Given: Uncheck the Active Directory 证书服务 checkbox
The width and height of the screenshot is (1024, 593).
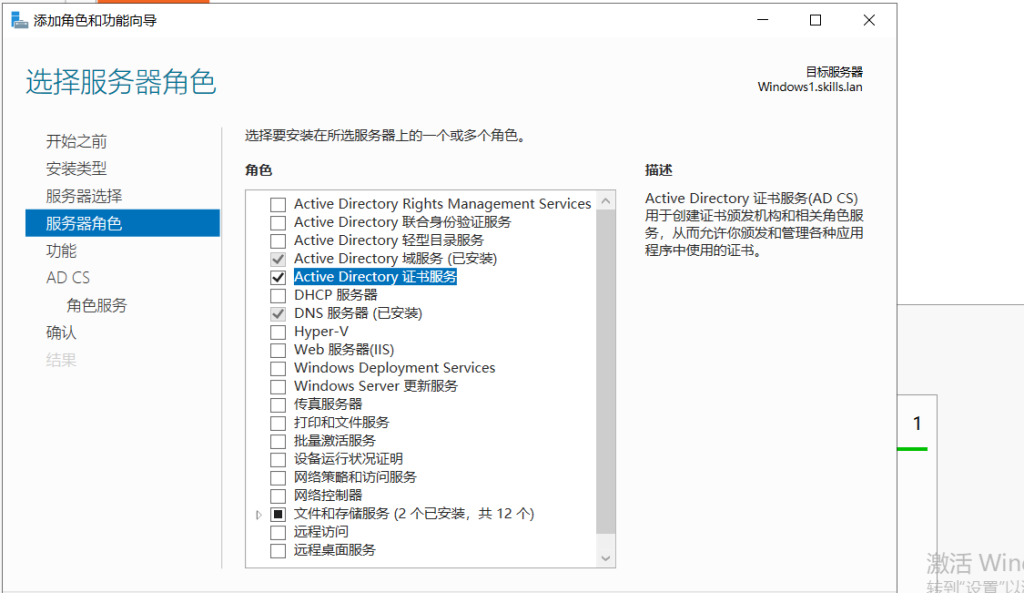Looking at the screenshot, I should [x=278, y=277].
